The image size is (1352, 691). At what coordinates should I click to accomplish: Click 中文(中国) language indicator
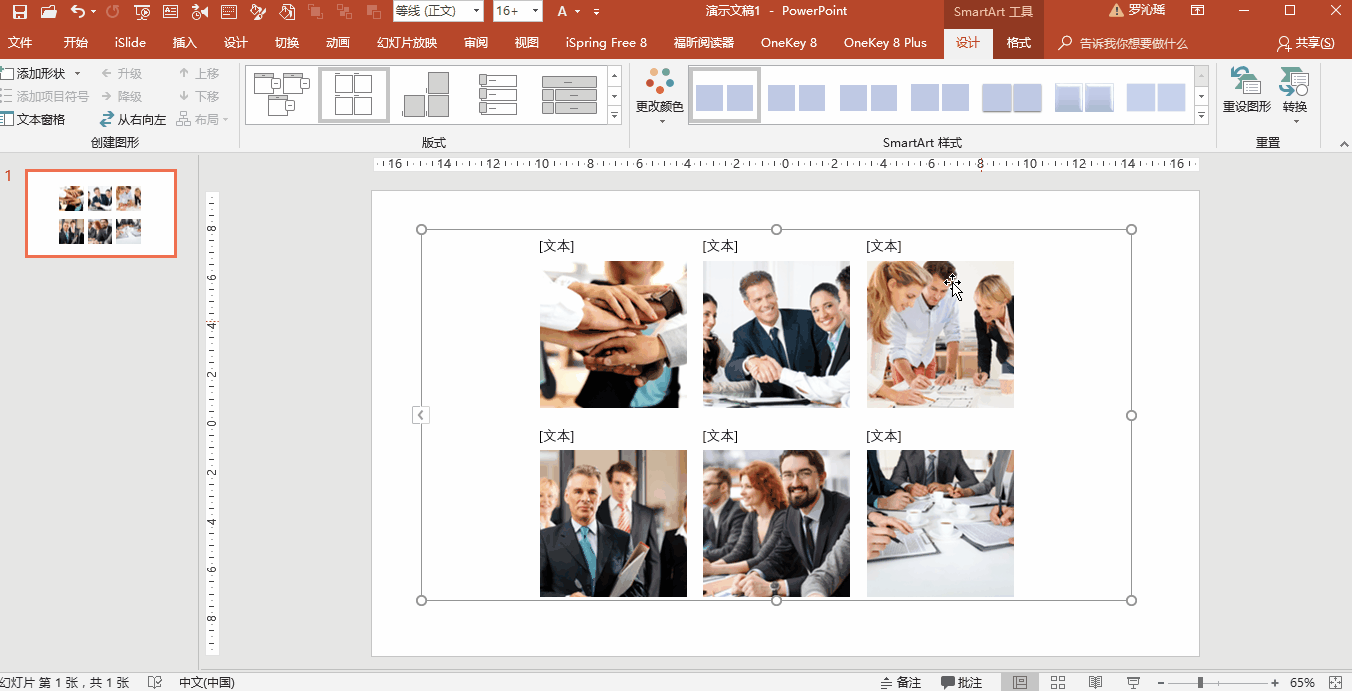[207, 682]
